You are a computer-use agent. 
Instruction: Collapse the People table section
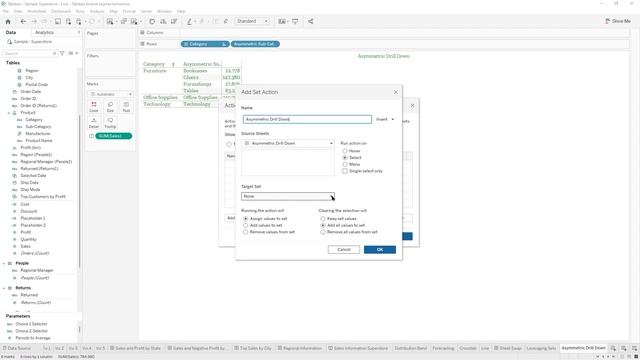[4, 264]
